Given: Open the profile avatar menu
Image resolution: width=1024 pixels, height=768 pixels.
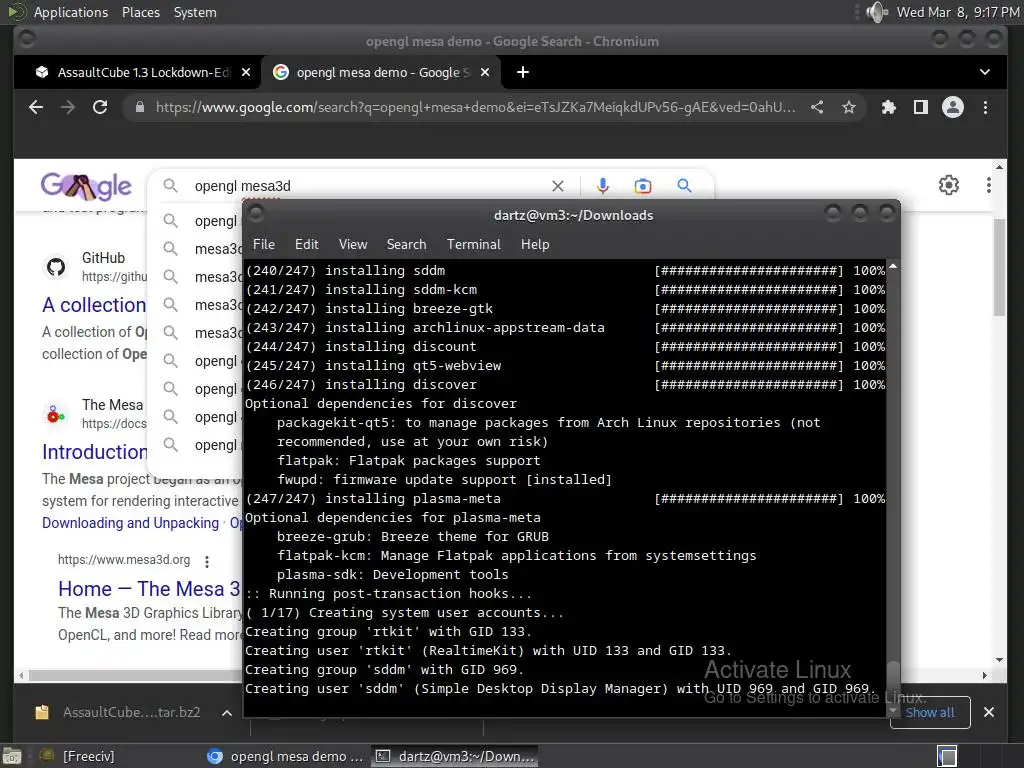Looking at the screenshot, I should pyautogui.click(x=953, y=107).
